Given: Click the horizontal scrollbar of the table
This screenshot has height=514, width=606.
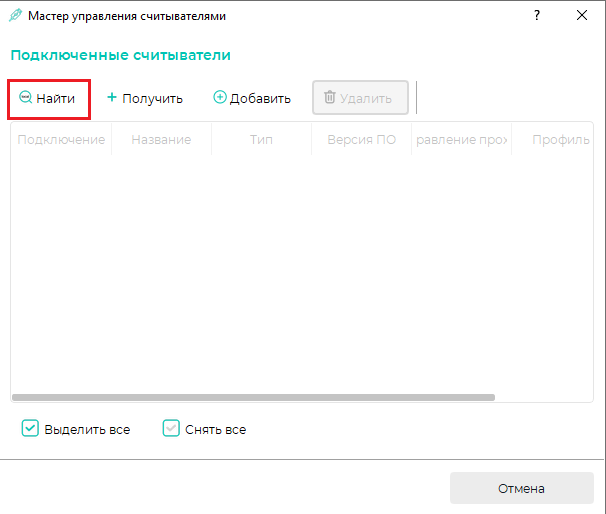Looking at the screenshot, I should pos(254,397).
